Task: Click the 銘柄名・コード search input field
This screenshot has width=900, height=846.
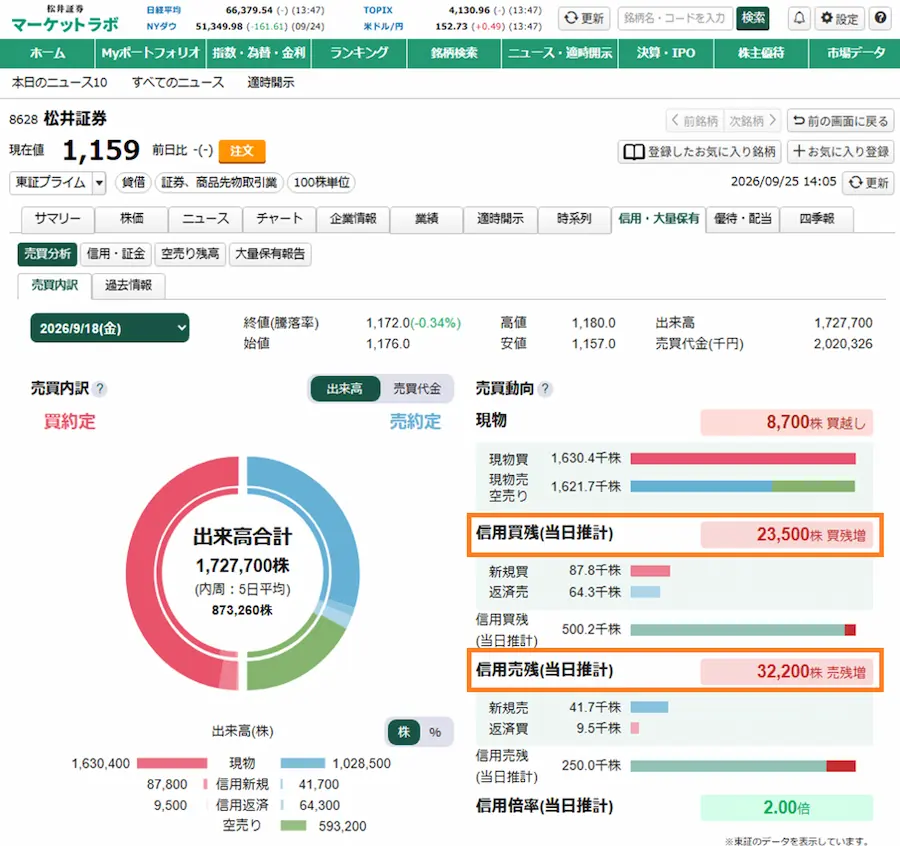Action: tap(674, 18)
